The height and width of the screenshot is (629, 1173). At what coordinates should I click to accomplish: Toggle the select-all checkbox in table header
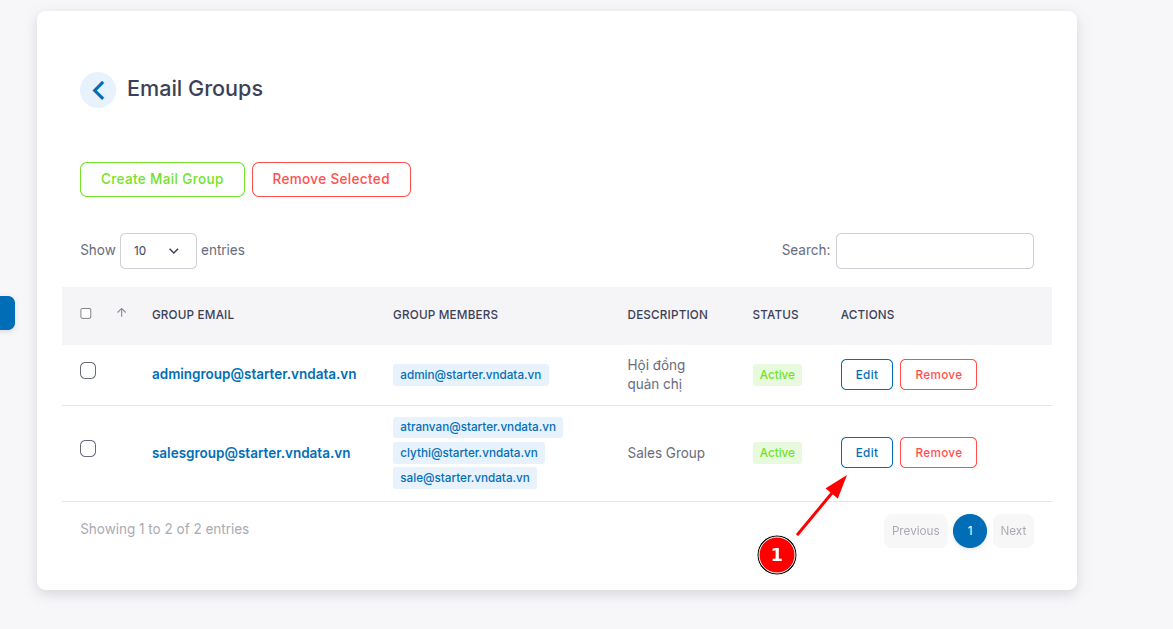coord(86,313)
